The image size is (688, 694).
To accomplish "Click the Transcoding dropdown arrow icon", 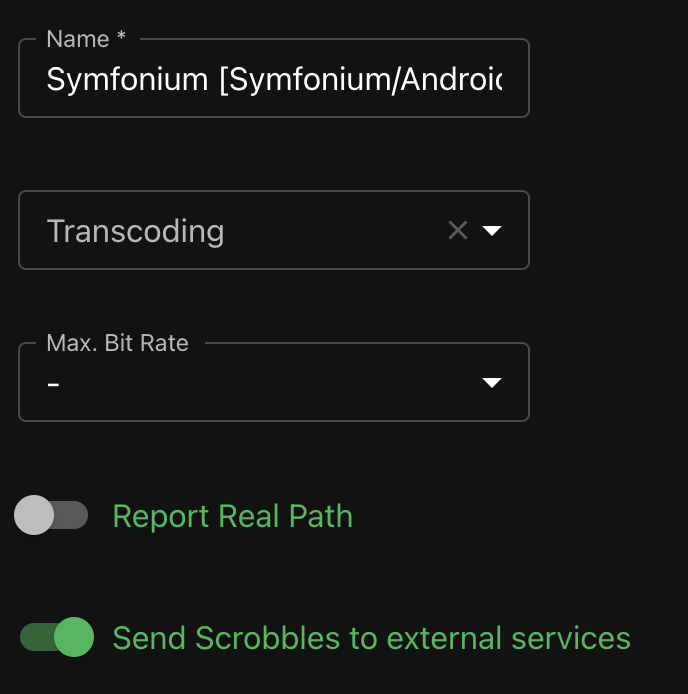I will tap(491, 231).
